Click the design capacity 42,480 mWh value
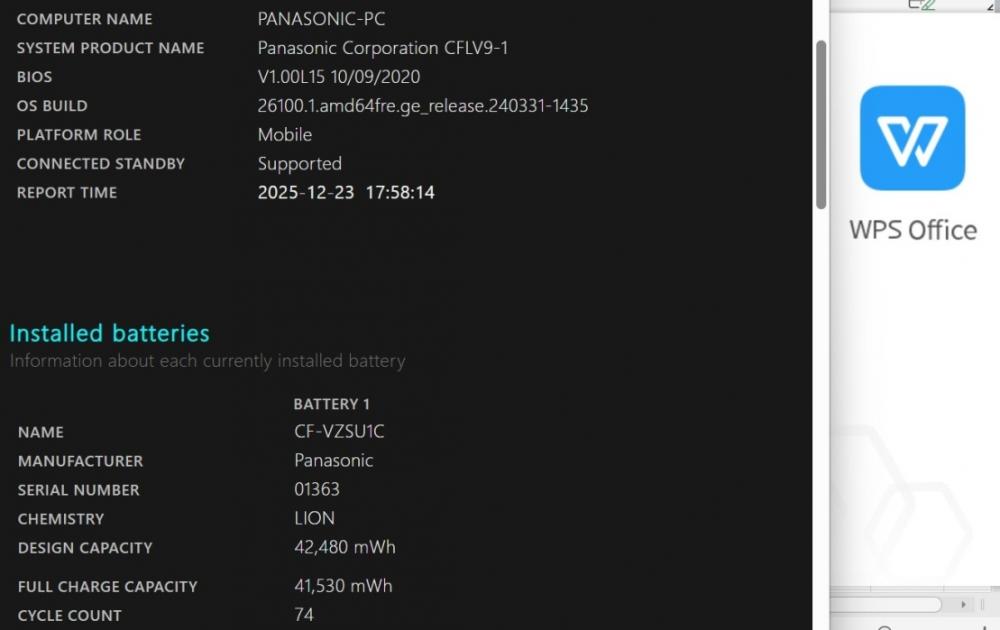1000x630 pixels. 344,548
